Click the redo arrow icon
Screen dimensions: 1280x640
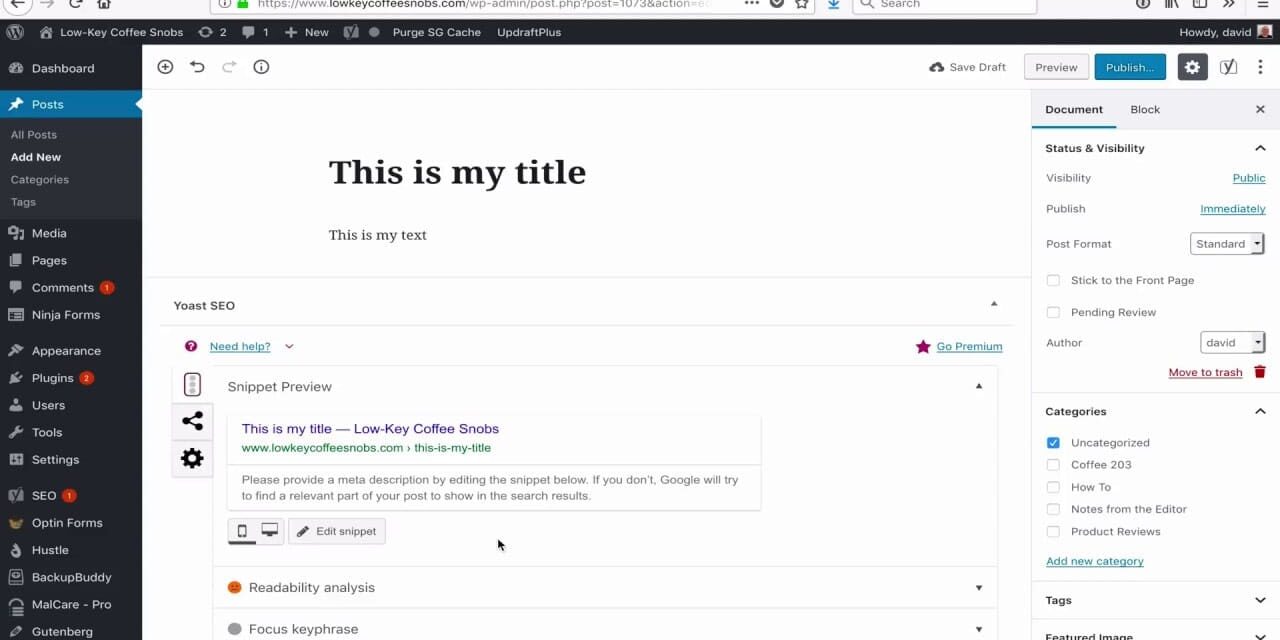[229, 67]
